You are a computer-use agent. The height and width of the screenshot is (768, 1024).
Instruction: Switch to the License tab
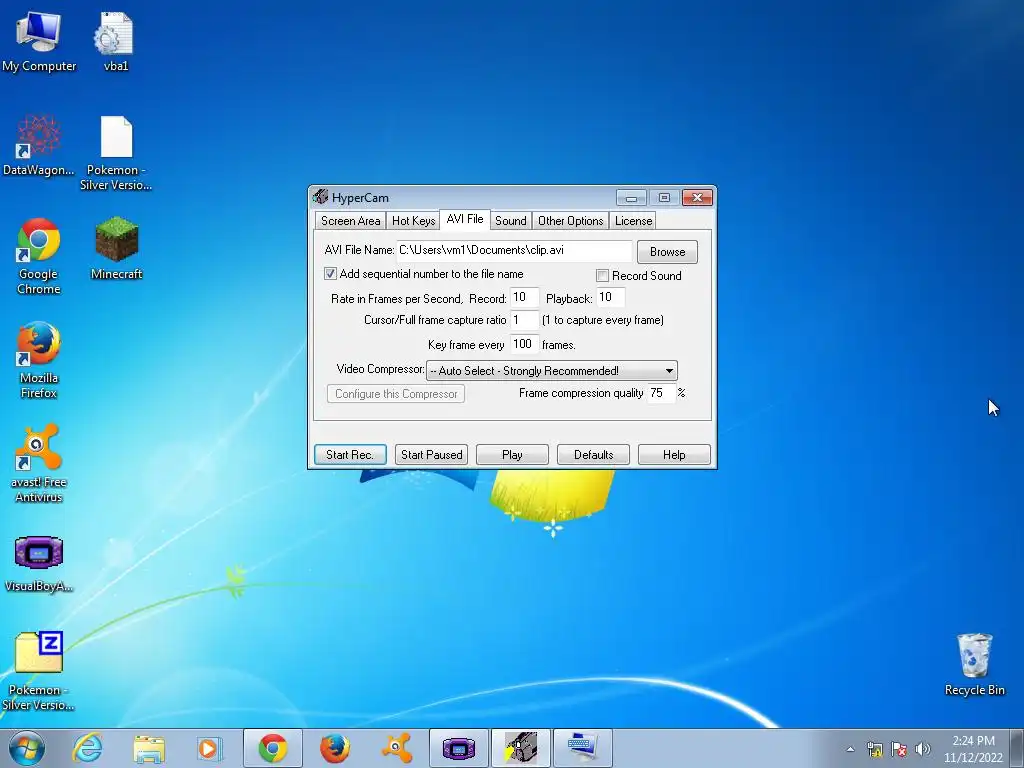tap(633, 221)
